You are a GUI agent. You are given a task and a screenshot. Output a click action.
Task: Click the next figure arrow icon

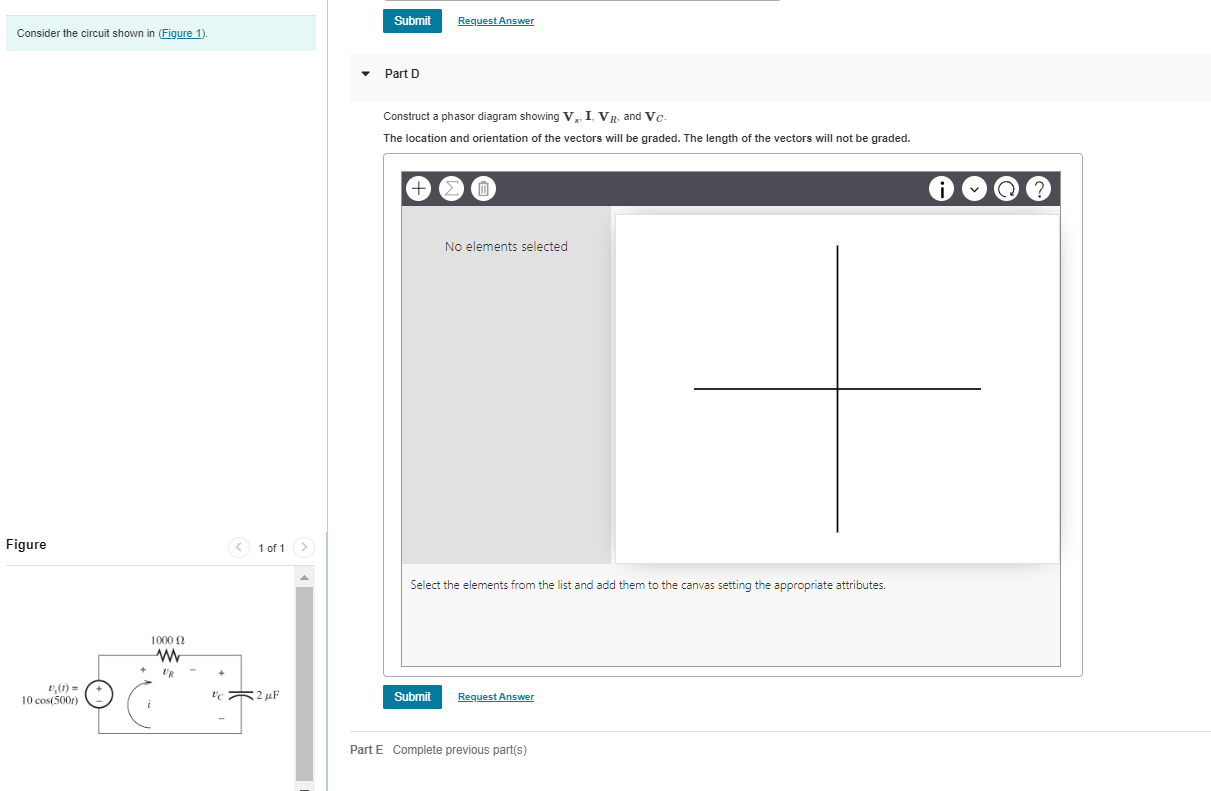click(x=304, y=547)
